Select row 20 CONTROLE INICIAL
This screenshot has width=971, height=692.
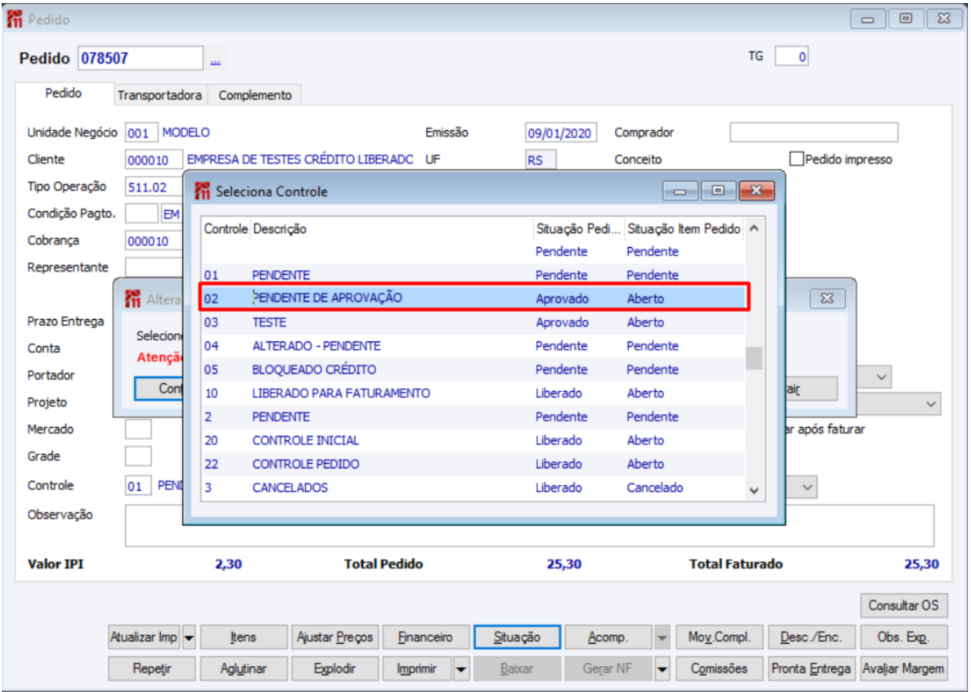point(474,440)
